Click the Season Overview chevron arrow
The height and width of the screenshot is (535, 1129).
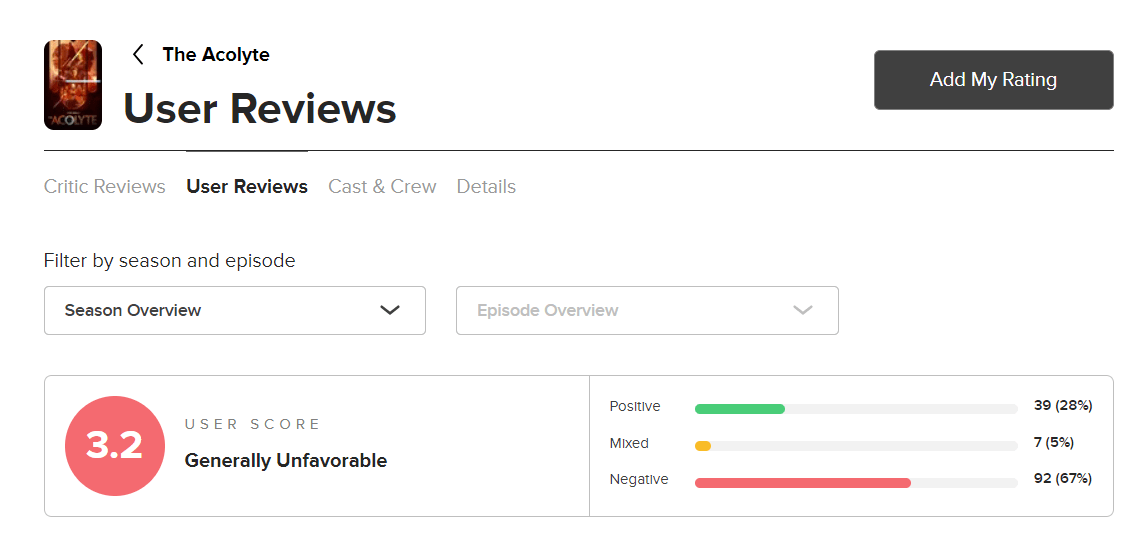pos(390,311)
